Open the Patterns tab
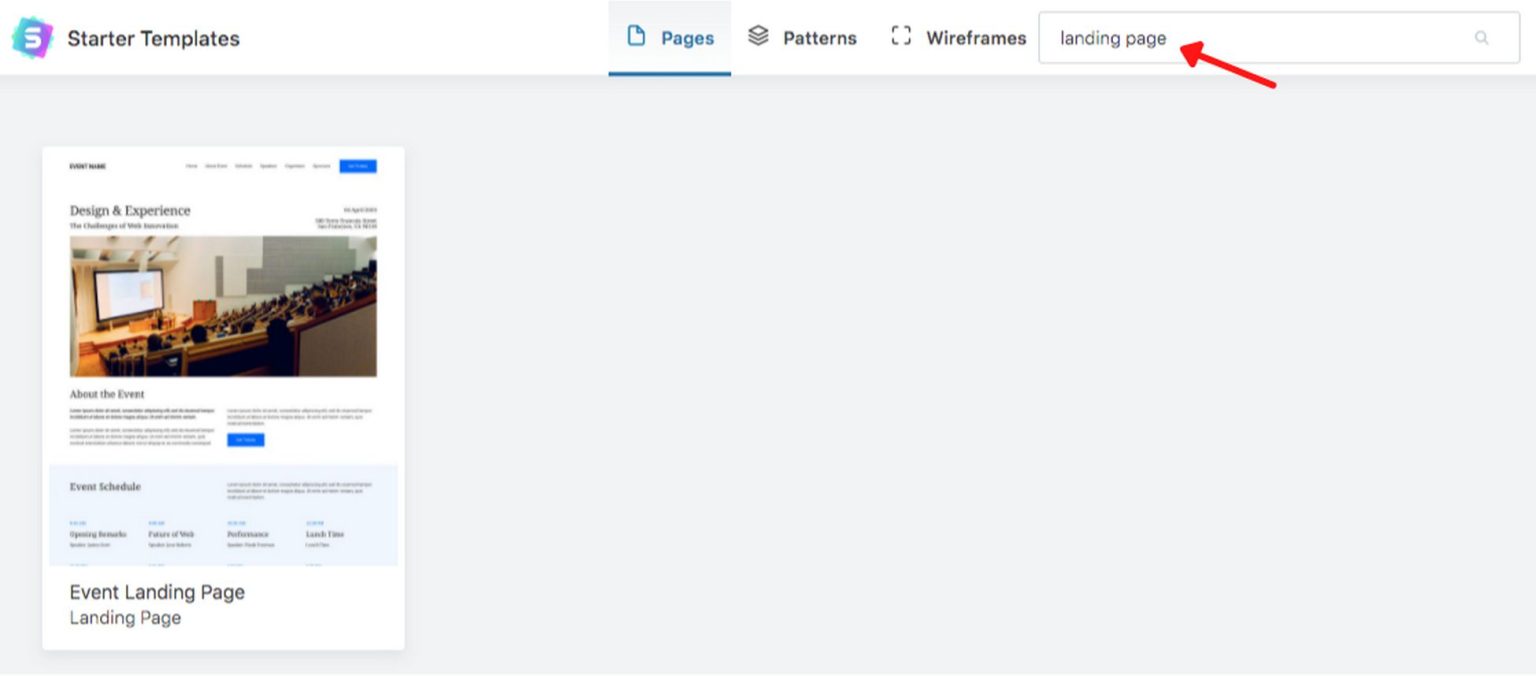The width and height of the screenshot is (1536, 676). [802, 38]
